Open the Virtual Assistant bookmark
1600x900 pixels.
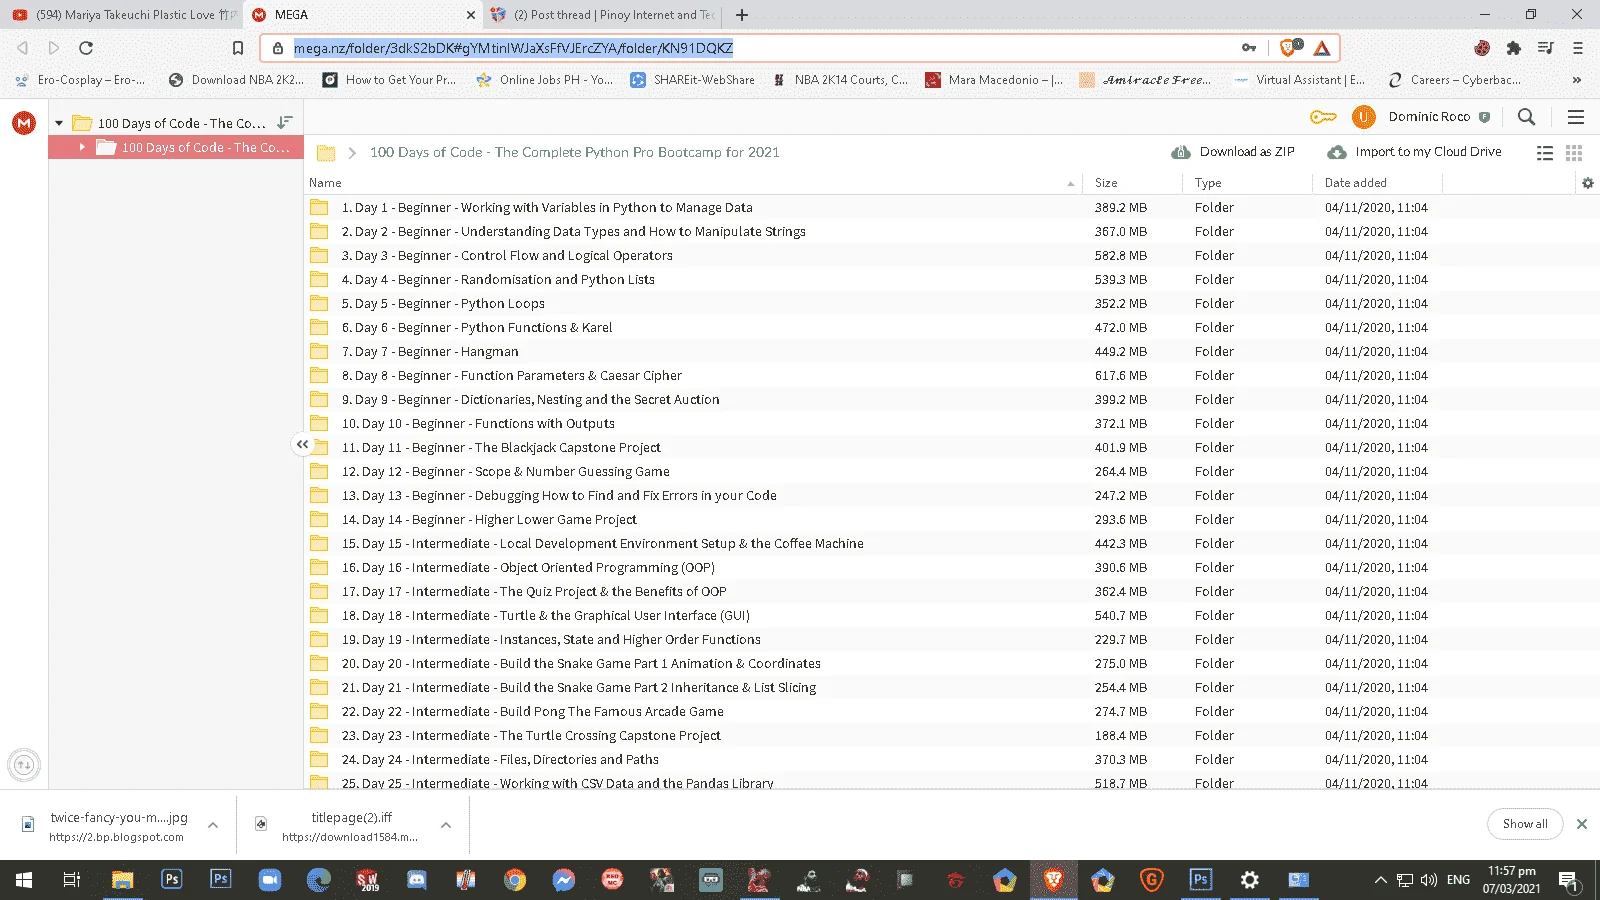pos(1298,80)
